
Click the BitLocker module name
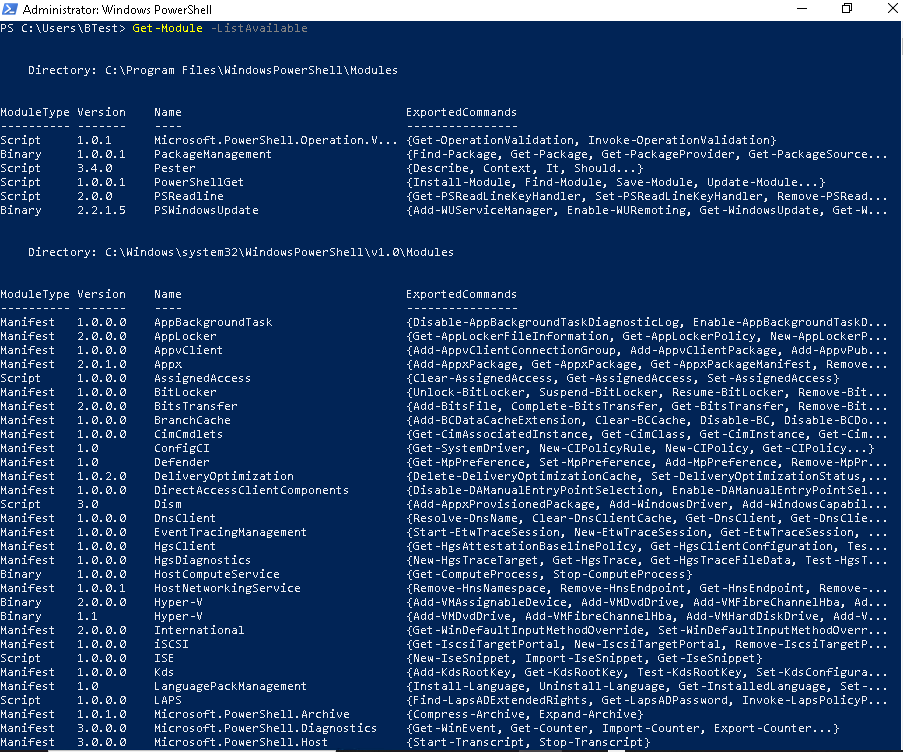[x=185, y=392]
